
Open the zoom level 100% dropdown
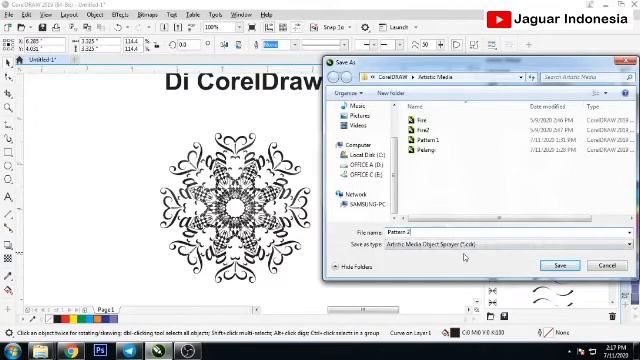click(x=239, y=27)
